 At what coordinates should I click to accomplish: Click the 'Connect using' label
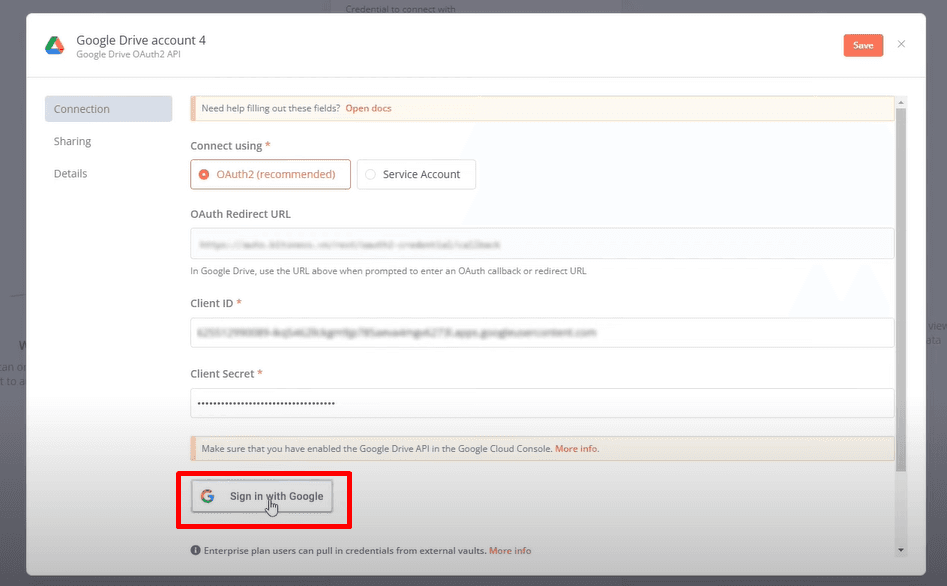point(226,146)
